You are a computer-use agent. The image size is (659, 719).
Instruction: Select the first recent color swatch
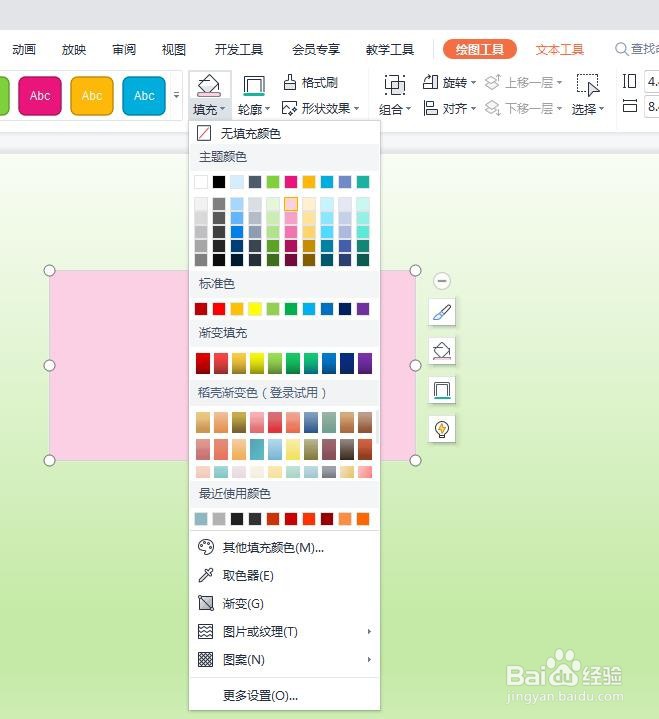pos(201,519)
